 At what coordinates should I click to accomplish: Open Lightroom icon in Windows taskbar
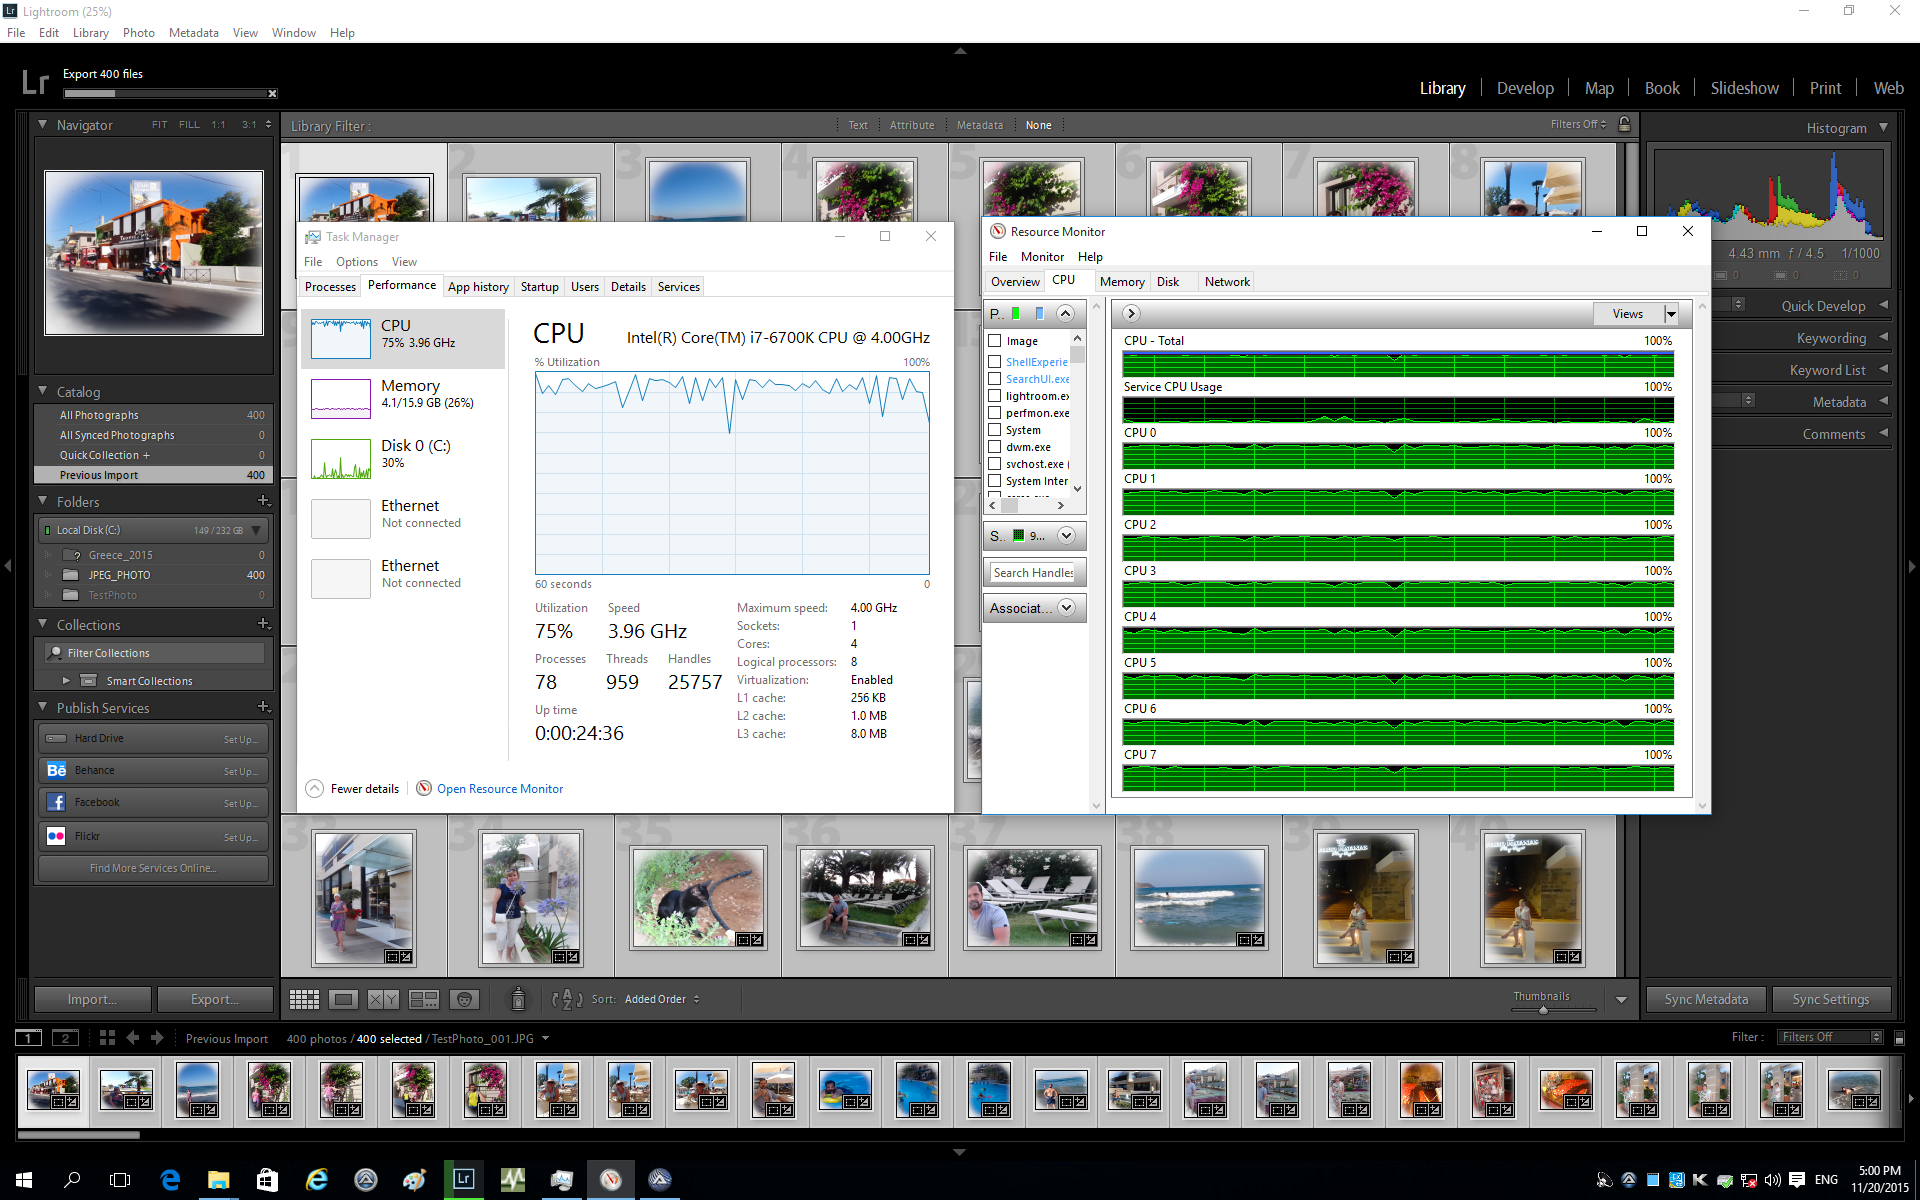point(464,1179)
